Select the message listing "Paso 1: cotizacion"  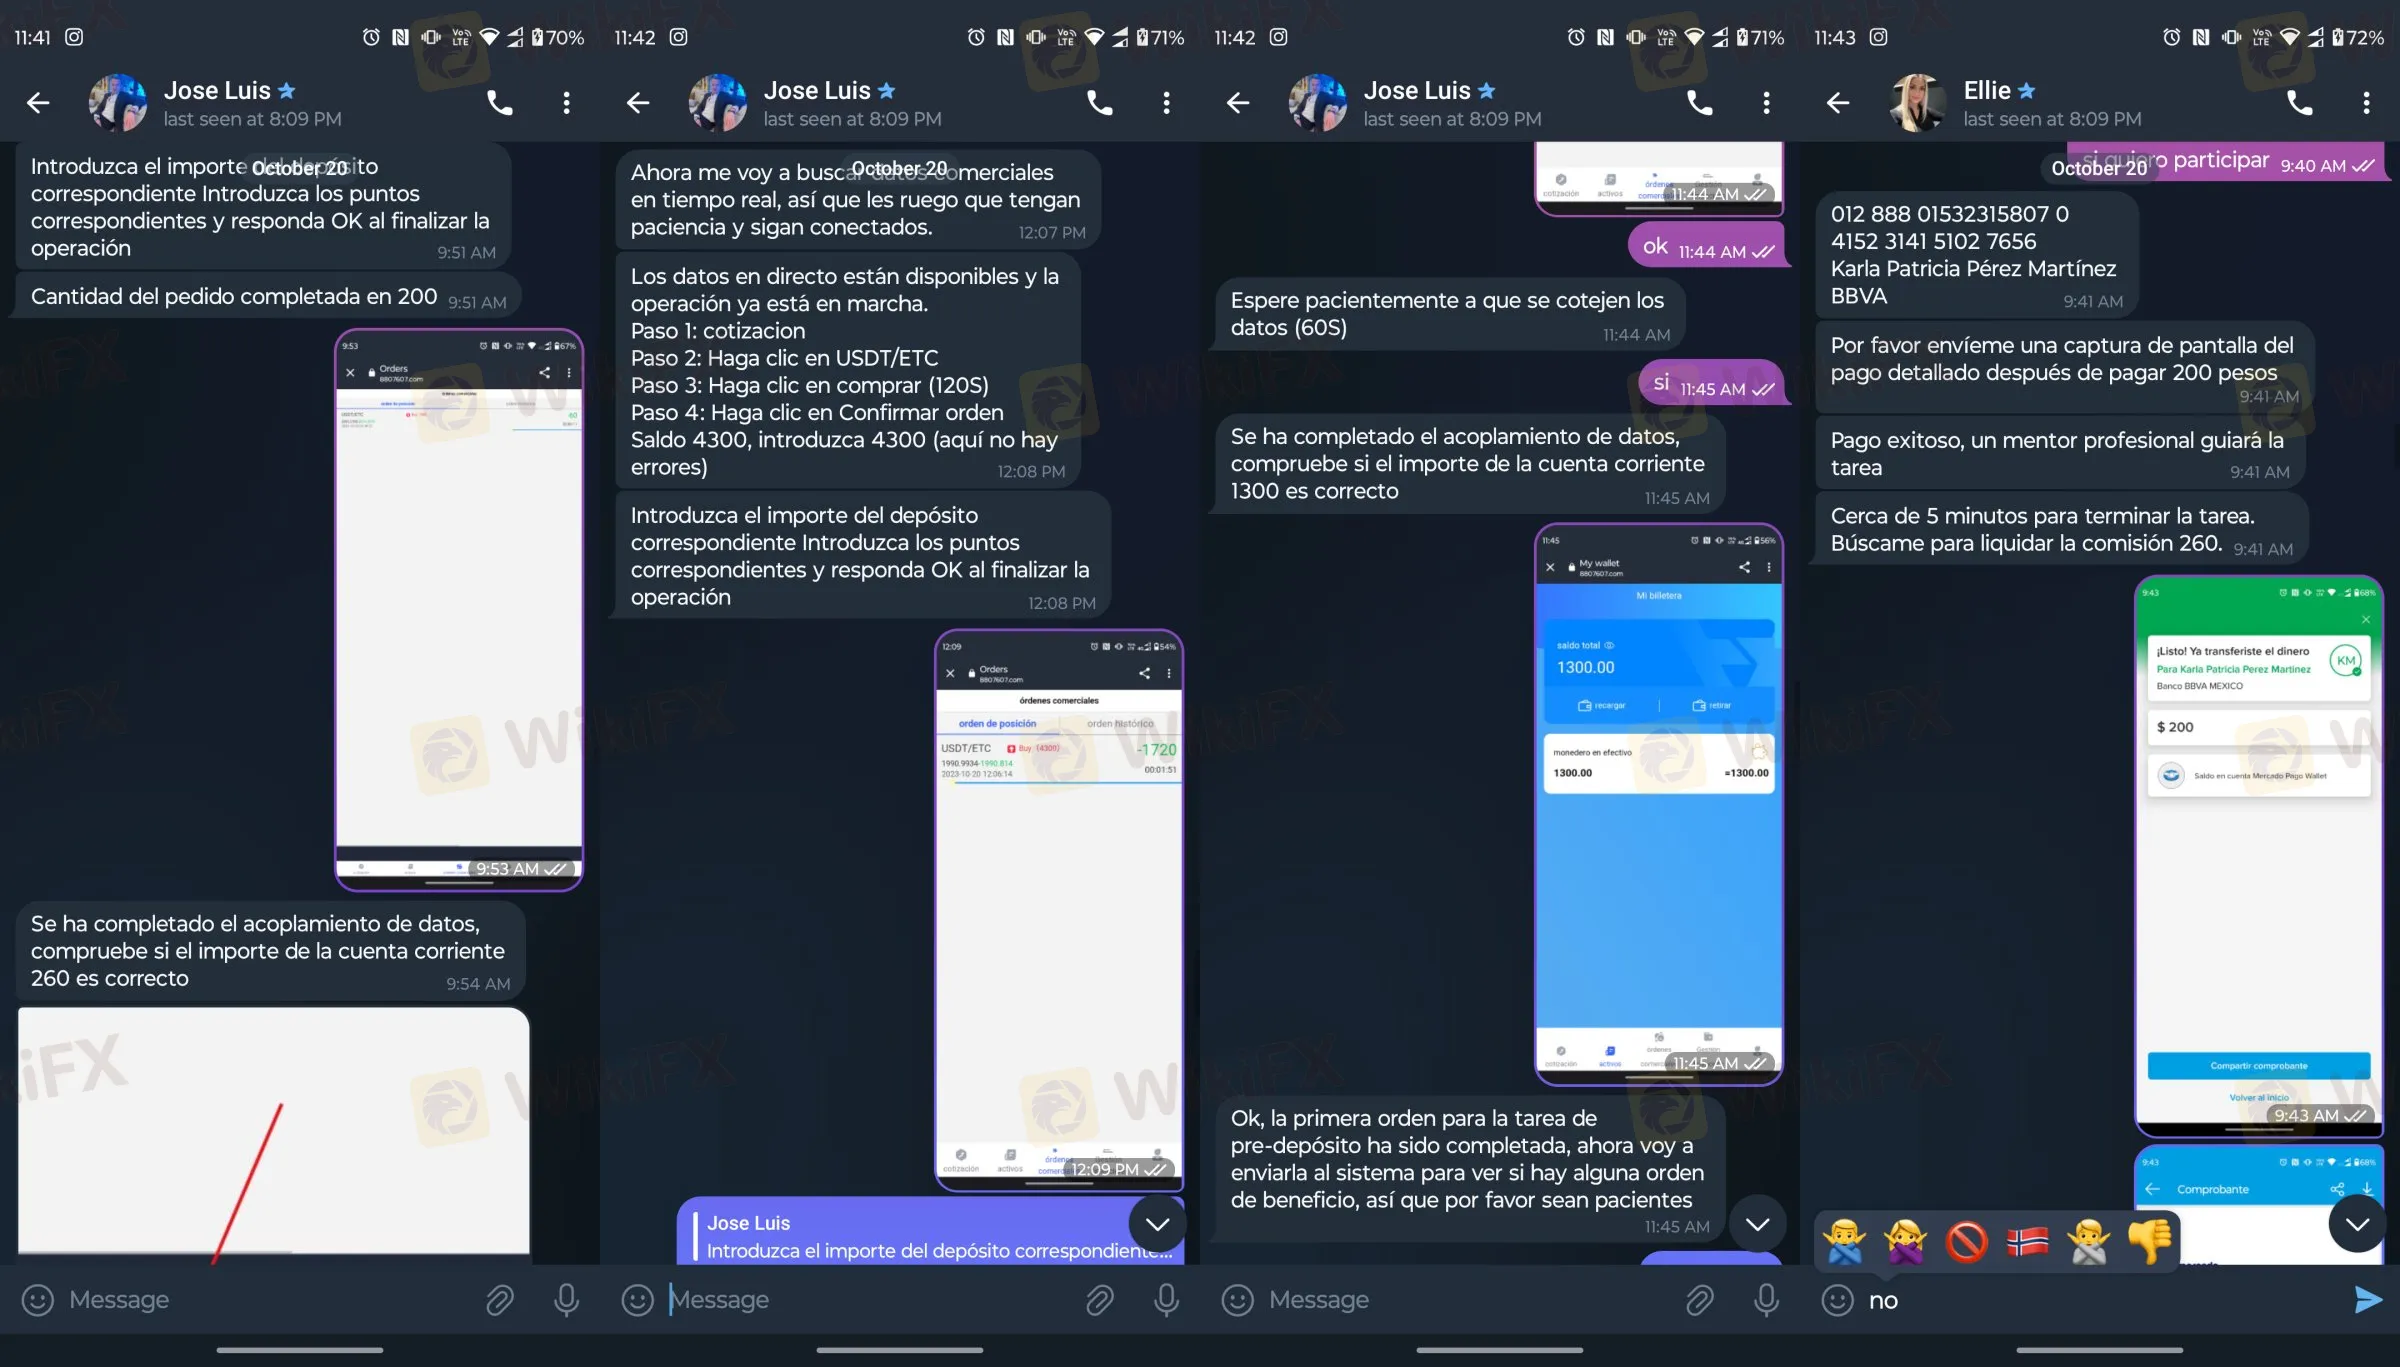pos(848,372)
